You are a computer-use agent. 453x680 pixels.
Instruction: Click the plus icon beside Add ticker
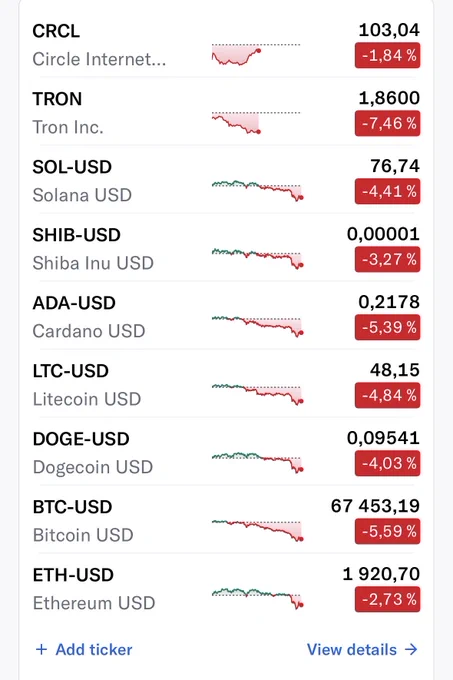pos(41,649)
